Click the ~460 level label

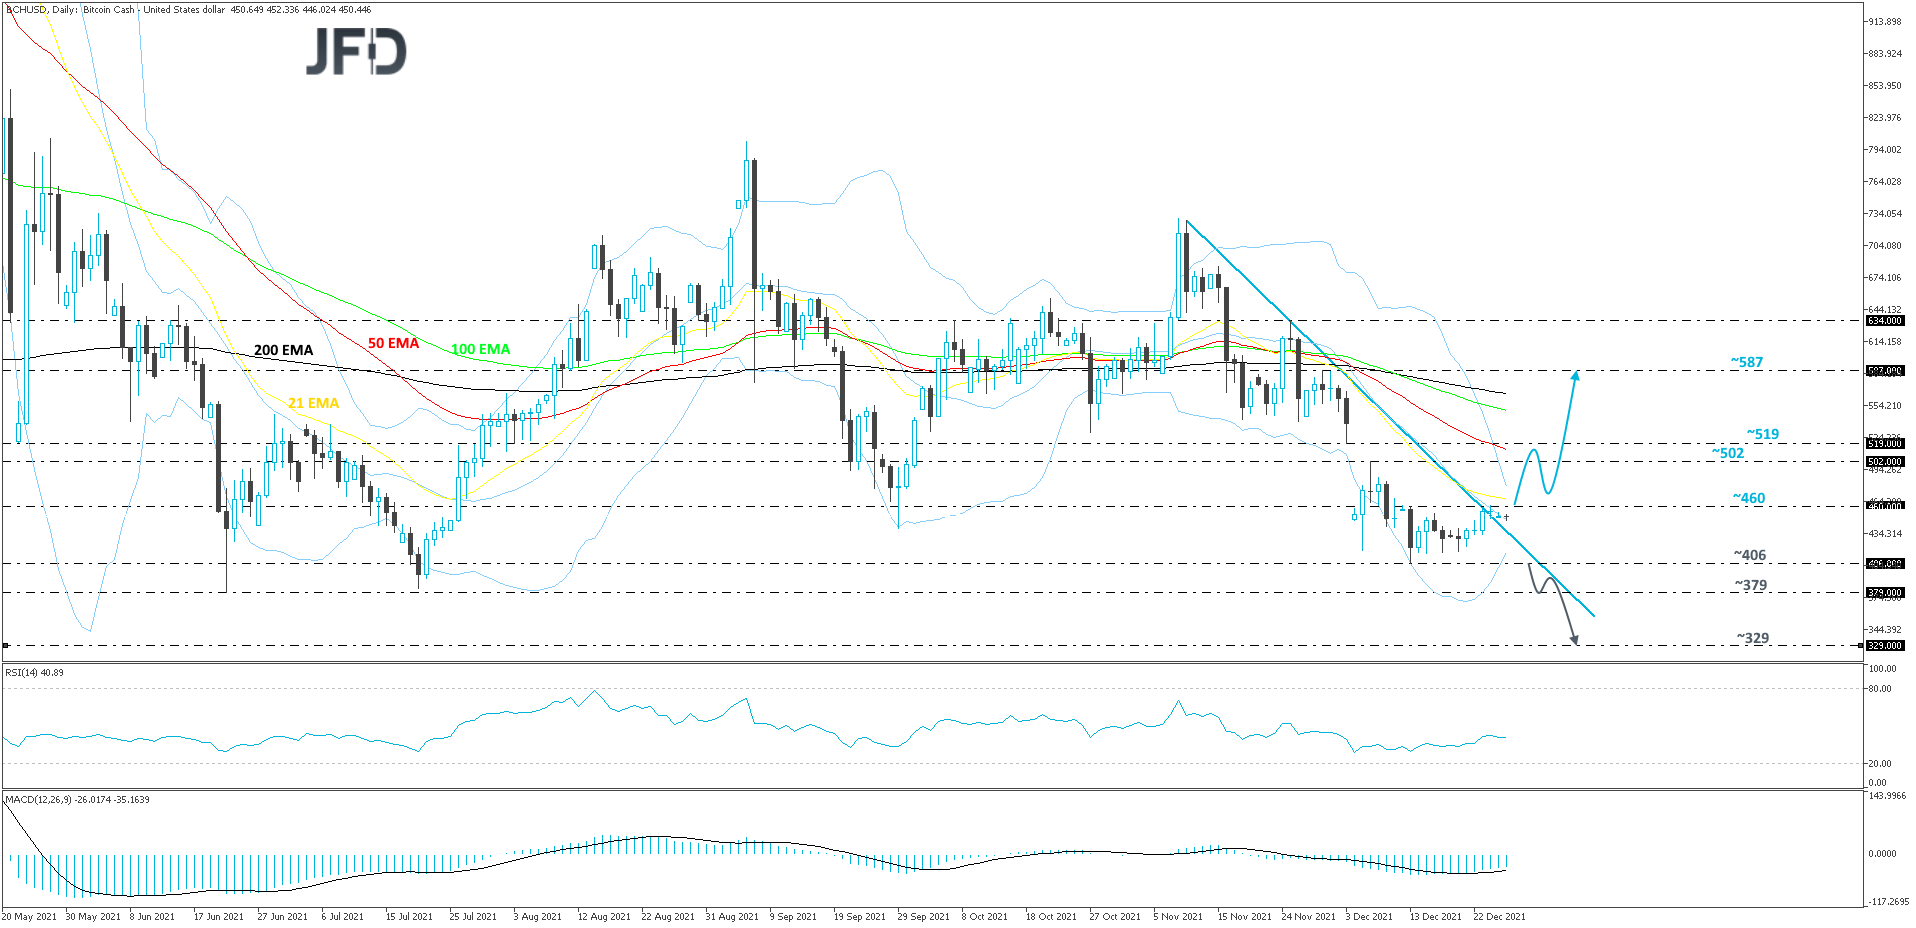tap(1749, 498)
